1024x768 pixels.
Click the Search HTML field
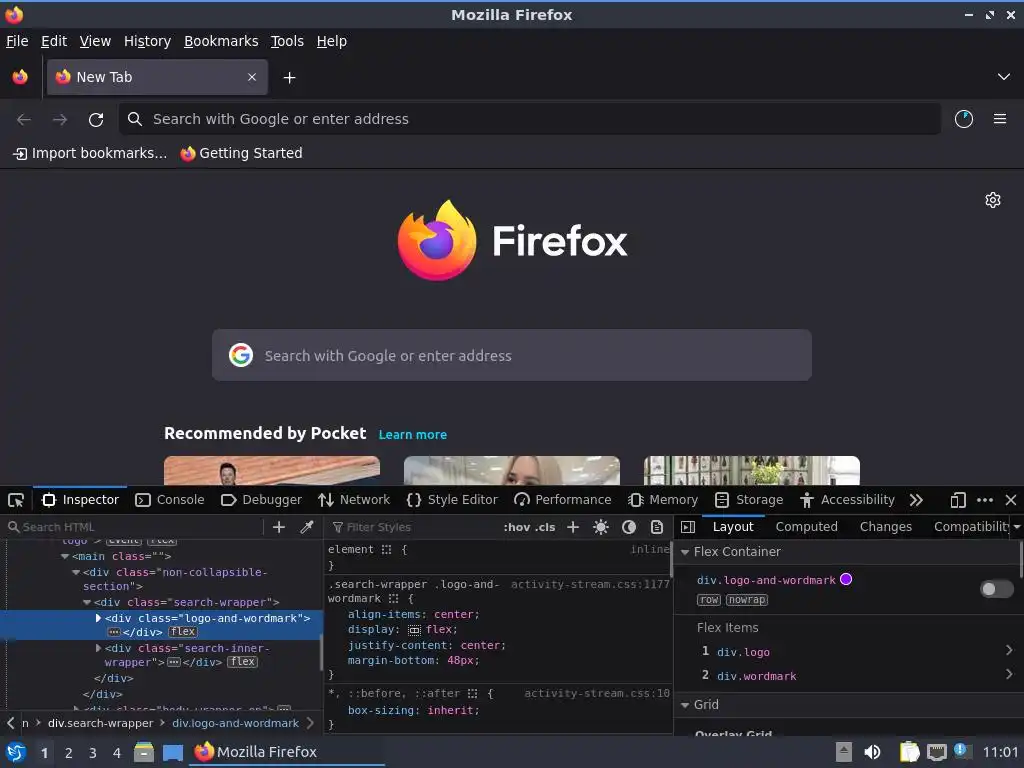tap(134, 527)
